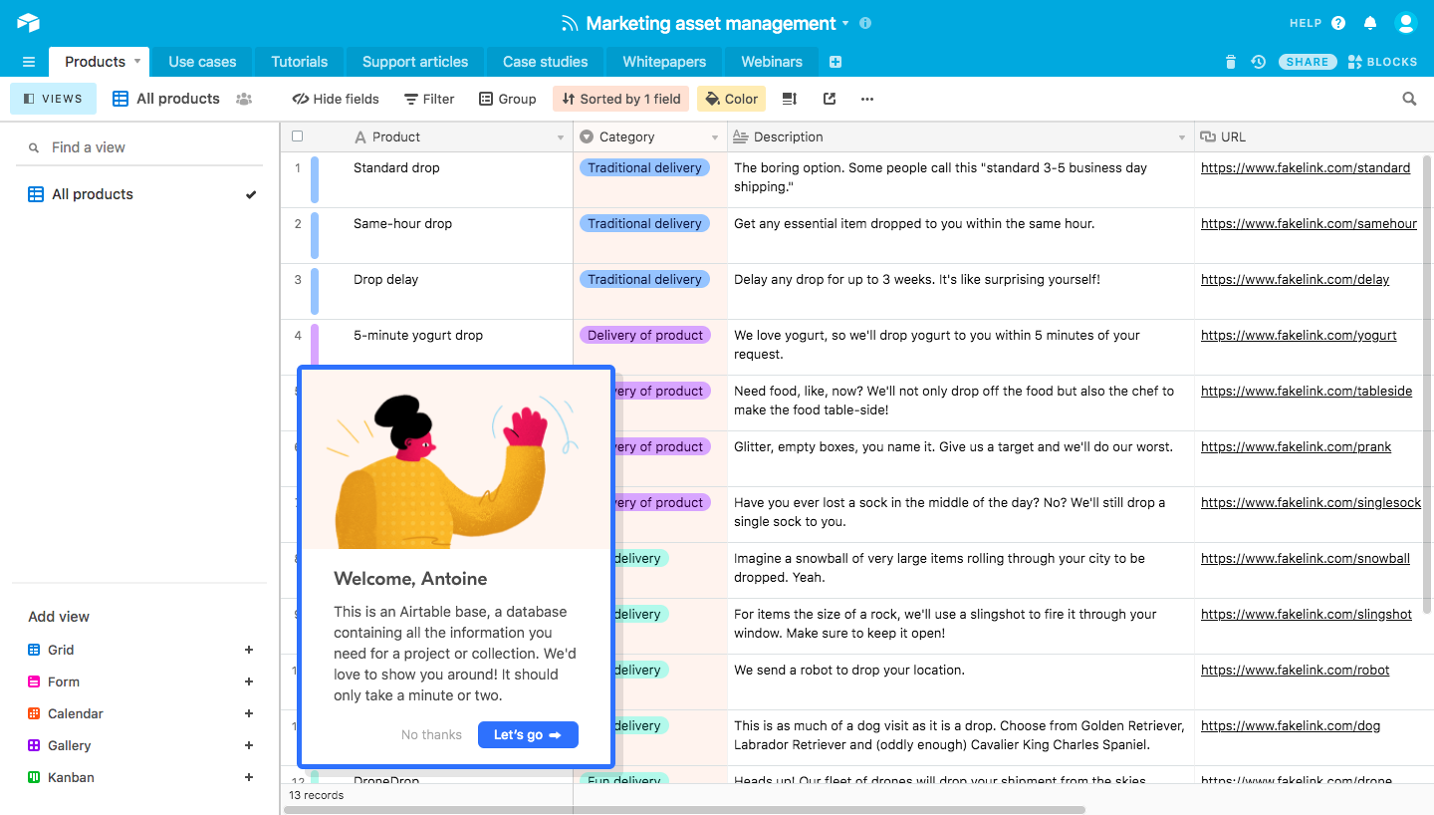Open the Sorted by 1 field menu
The height and width of the screenshot is (815, 1434).
(x=621, y=99)
